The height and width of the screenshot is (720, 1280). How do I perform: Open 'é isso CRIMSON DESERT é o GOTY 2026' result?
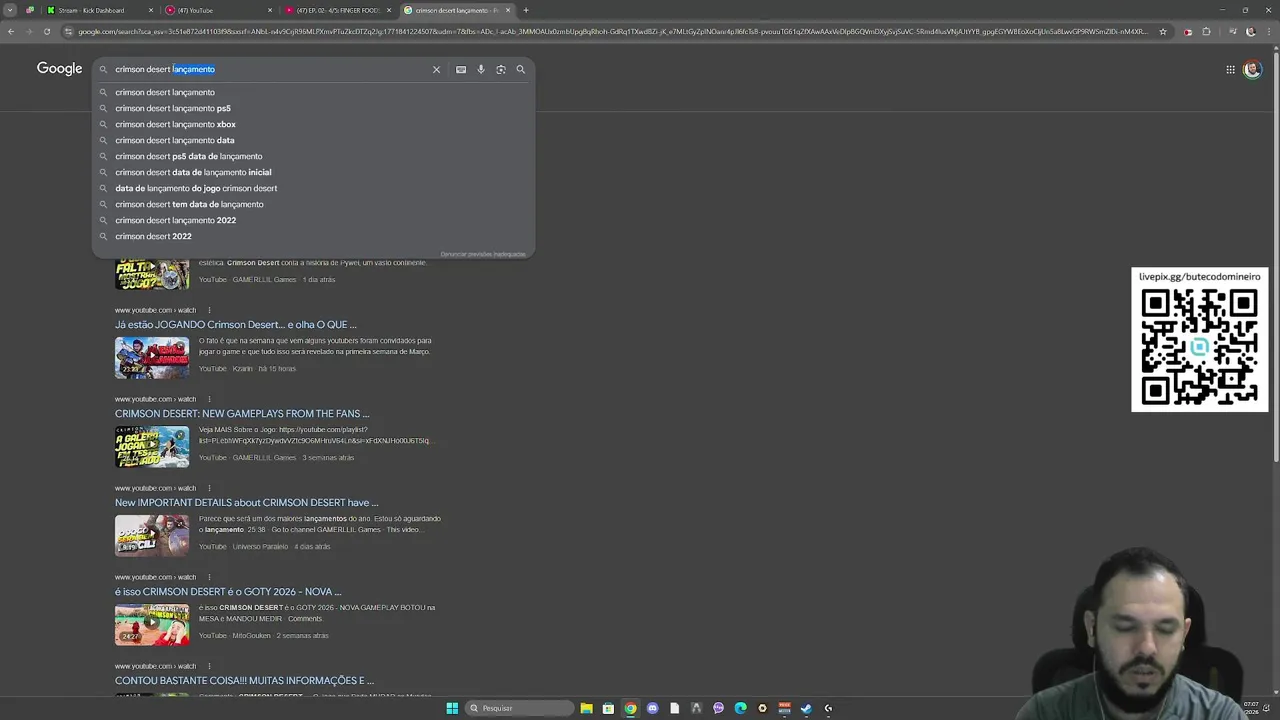pyautogui.click(x=228, y=591)
